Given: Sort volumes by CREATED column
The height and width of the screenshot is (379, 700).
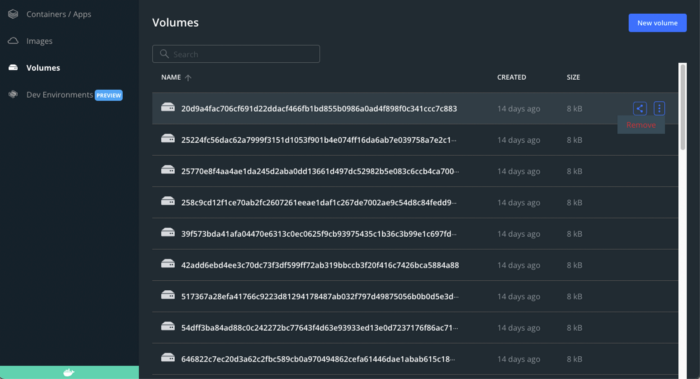Looking at the screenshot, I should point(512,77).
